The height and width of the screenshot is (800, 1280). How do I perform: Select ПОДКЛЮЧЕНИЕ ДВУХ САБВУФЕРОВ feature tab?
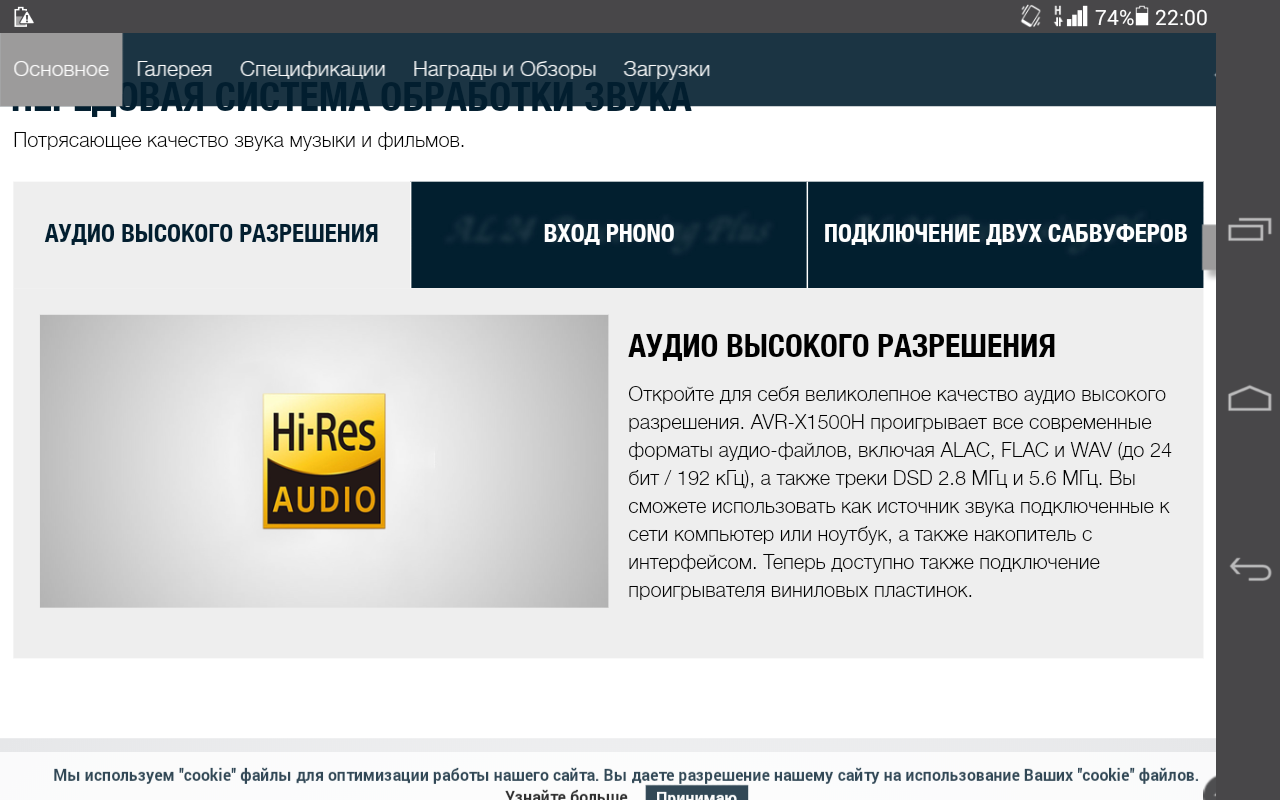1005,234
